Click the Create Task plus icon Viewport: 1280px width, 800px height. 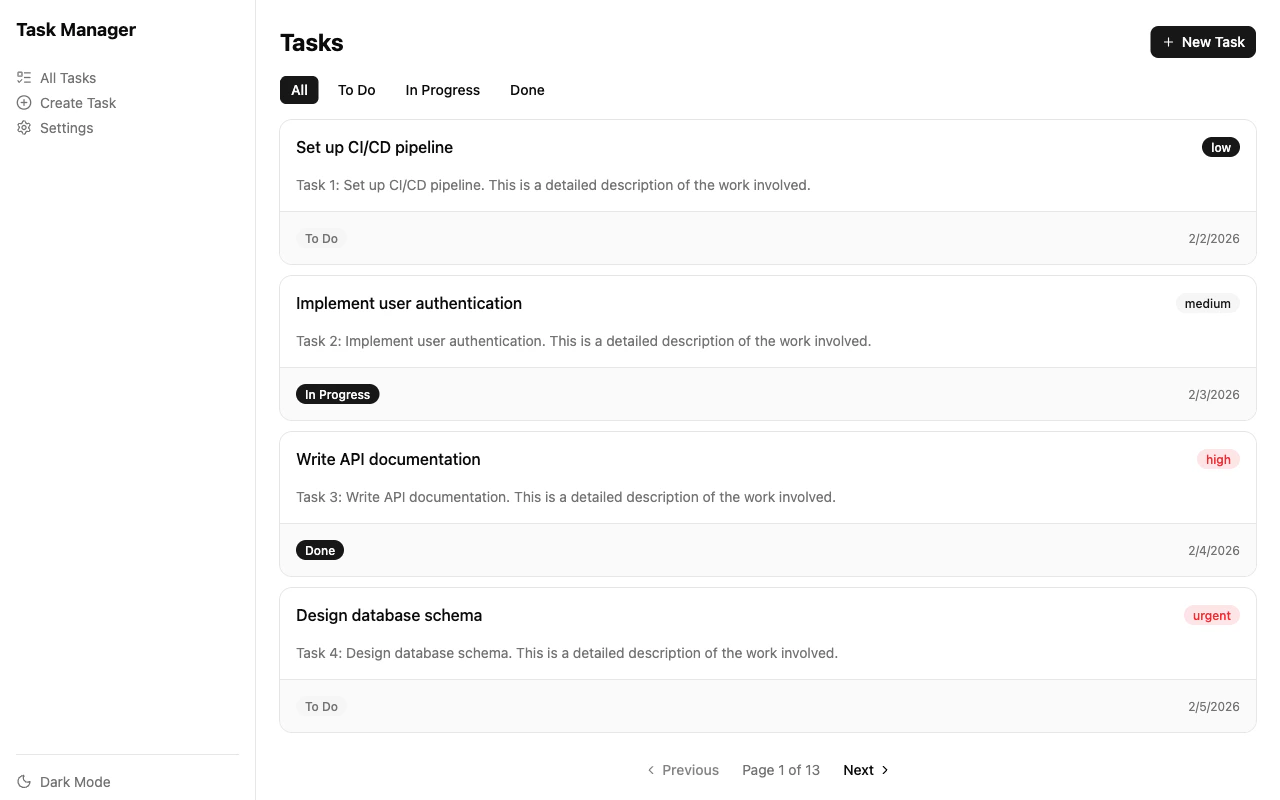23,103
